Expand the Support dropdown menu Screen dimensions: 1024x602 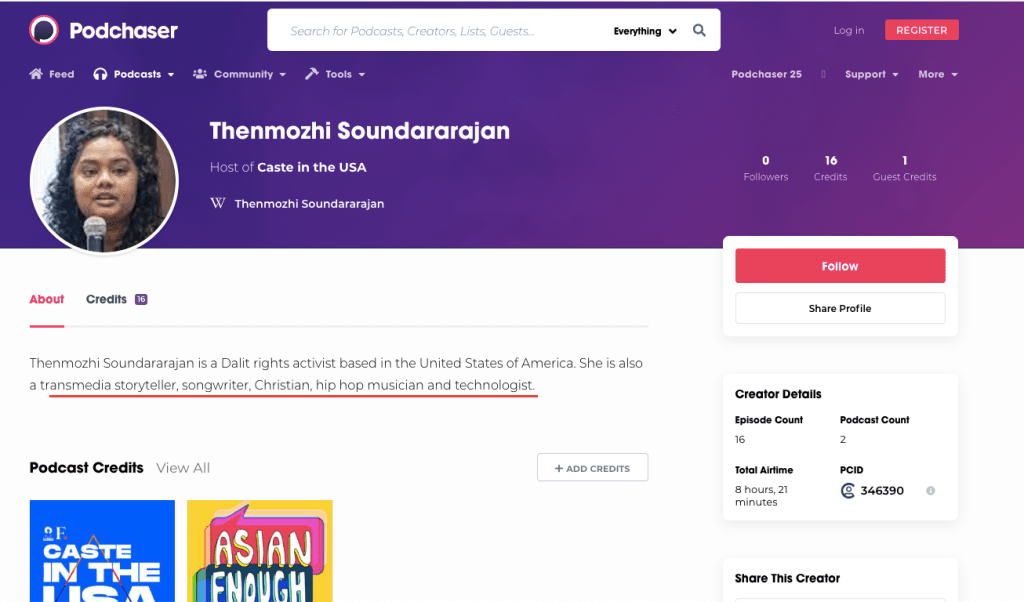point(871,74)
